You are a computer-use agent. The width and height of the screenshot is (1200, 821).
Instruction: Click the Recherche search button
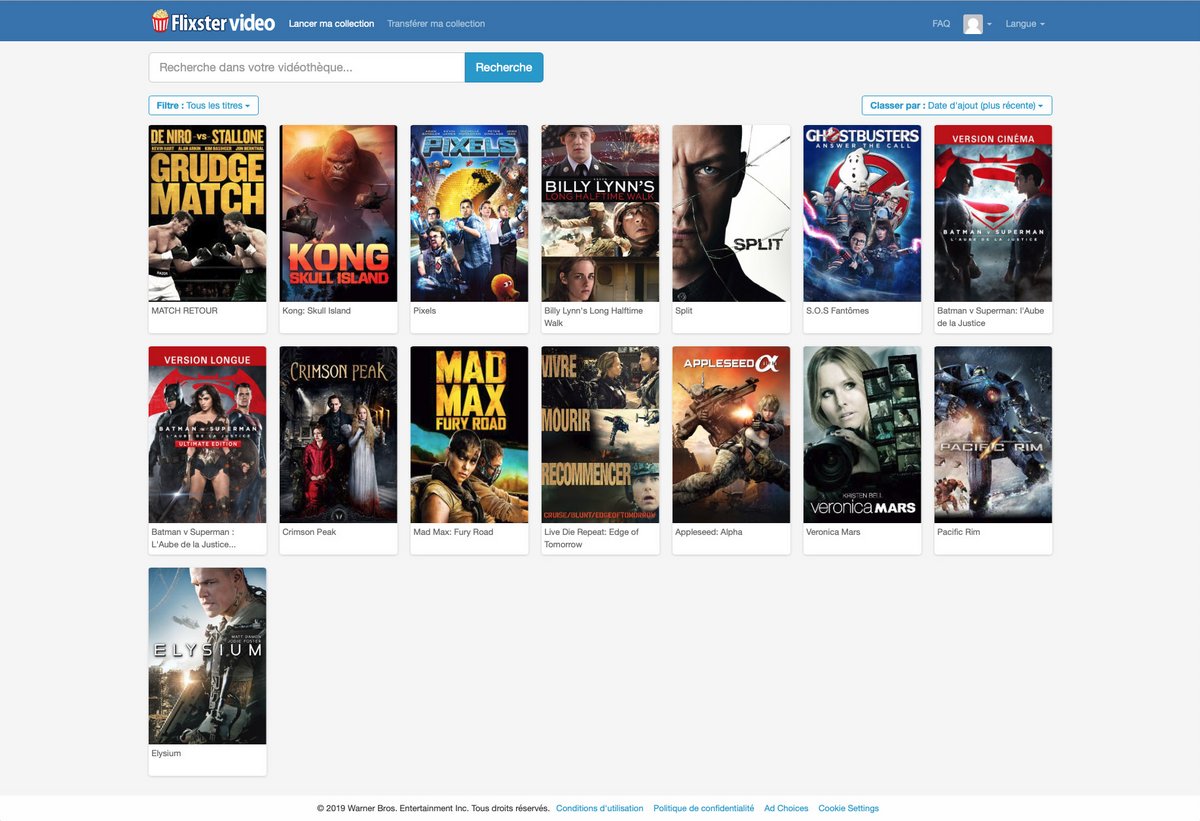pyautogui.click(x=503, y=67)
